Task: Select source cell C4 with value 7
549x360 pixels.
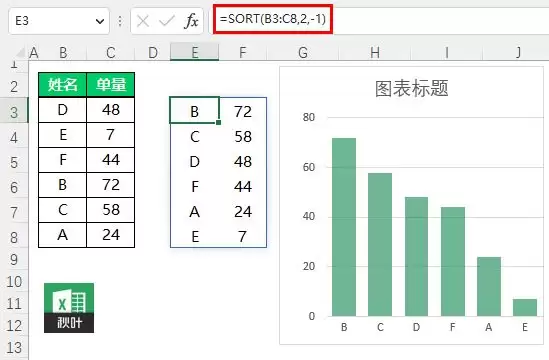Action: (111, 135)
